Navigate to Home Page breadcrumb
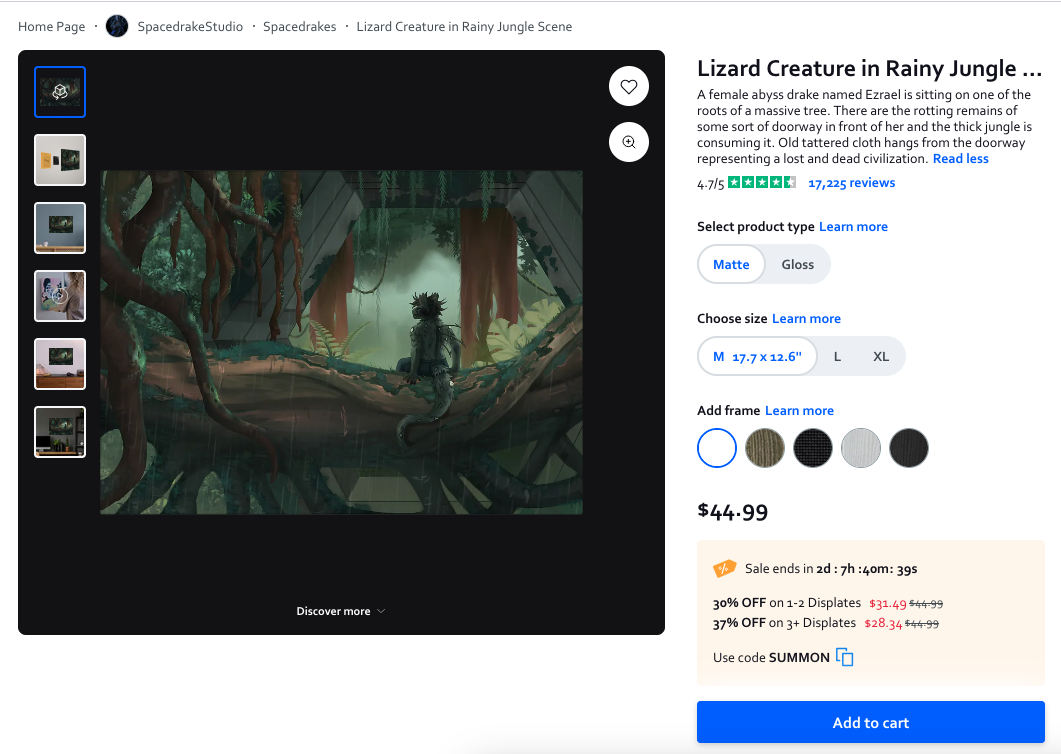 [51, 26]
